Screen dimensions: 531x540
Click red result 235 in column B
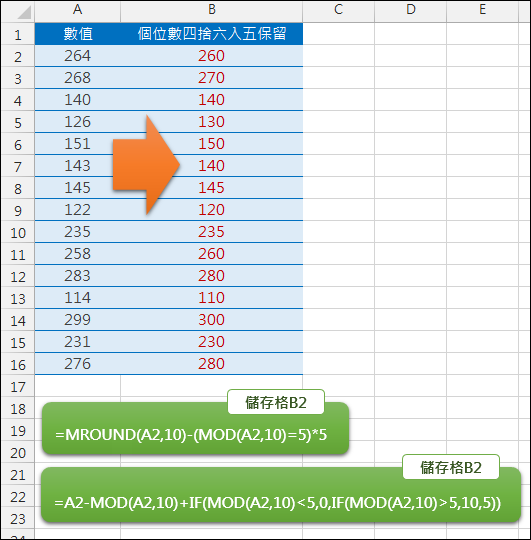click(x=211, y=232)
